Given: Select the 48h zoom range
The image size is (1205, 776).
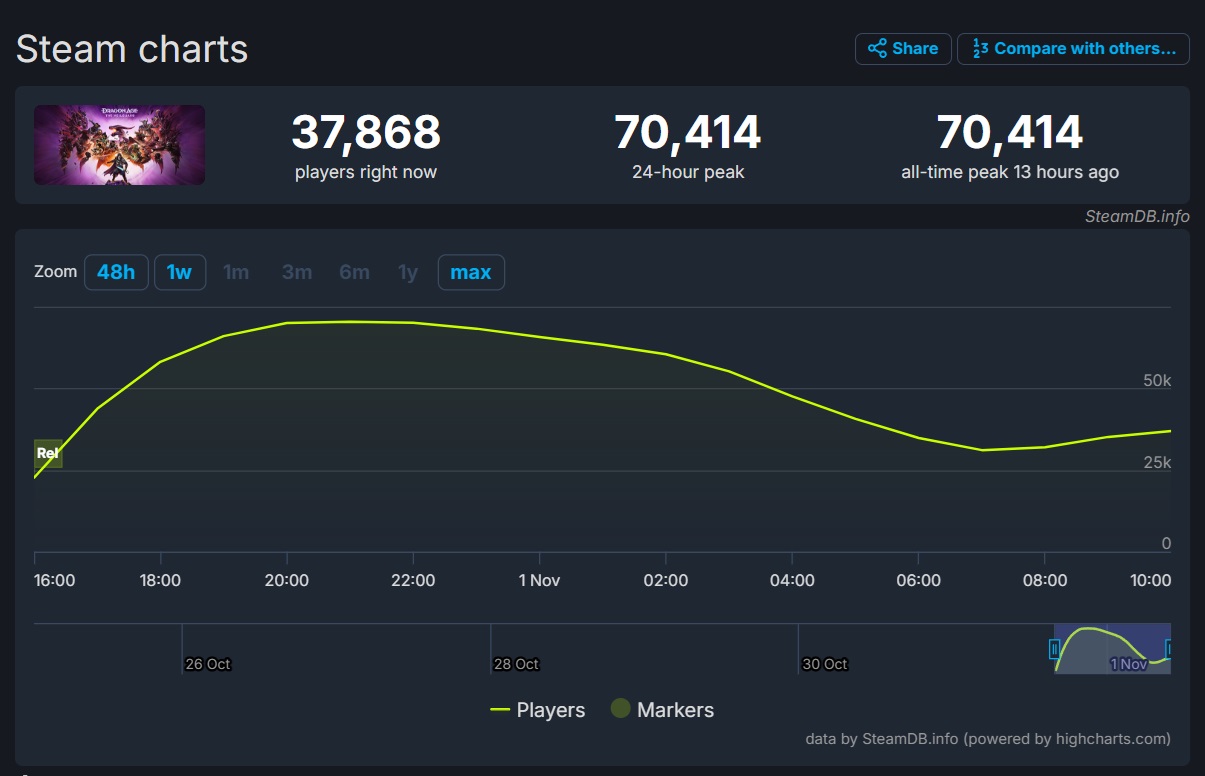Looking at the screenshot, I should [x=116, y=272].
